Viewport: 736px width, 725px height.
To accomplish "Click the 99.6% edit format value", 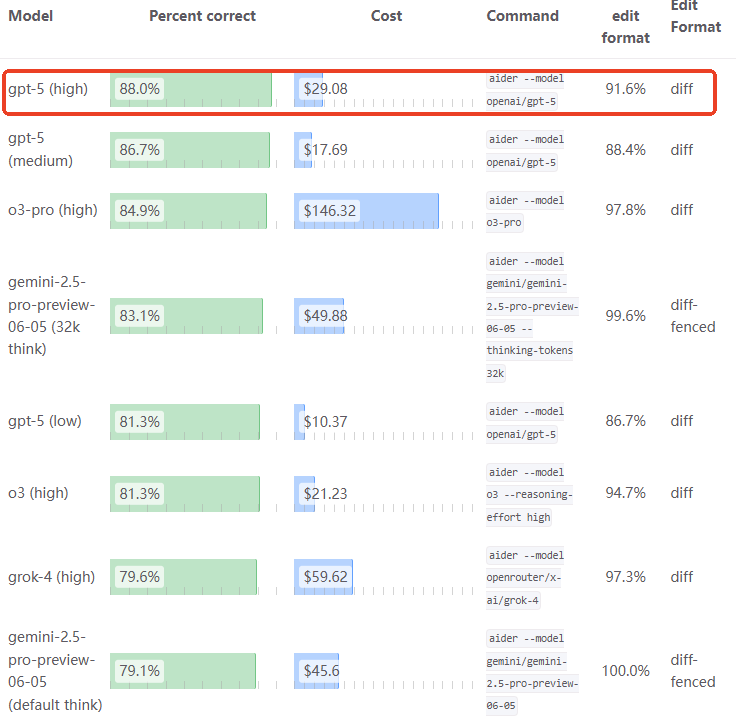I will (625, 316).
